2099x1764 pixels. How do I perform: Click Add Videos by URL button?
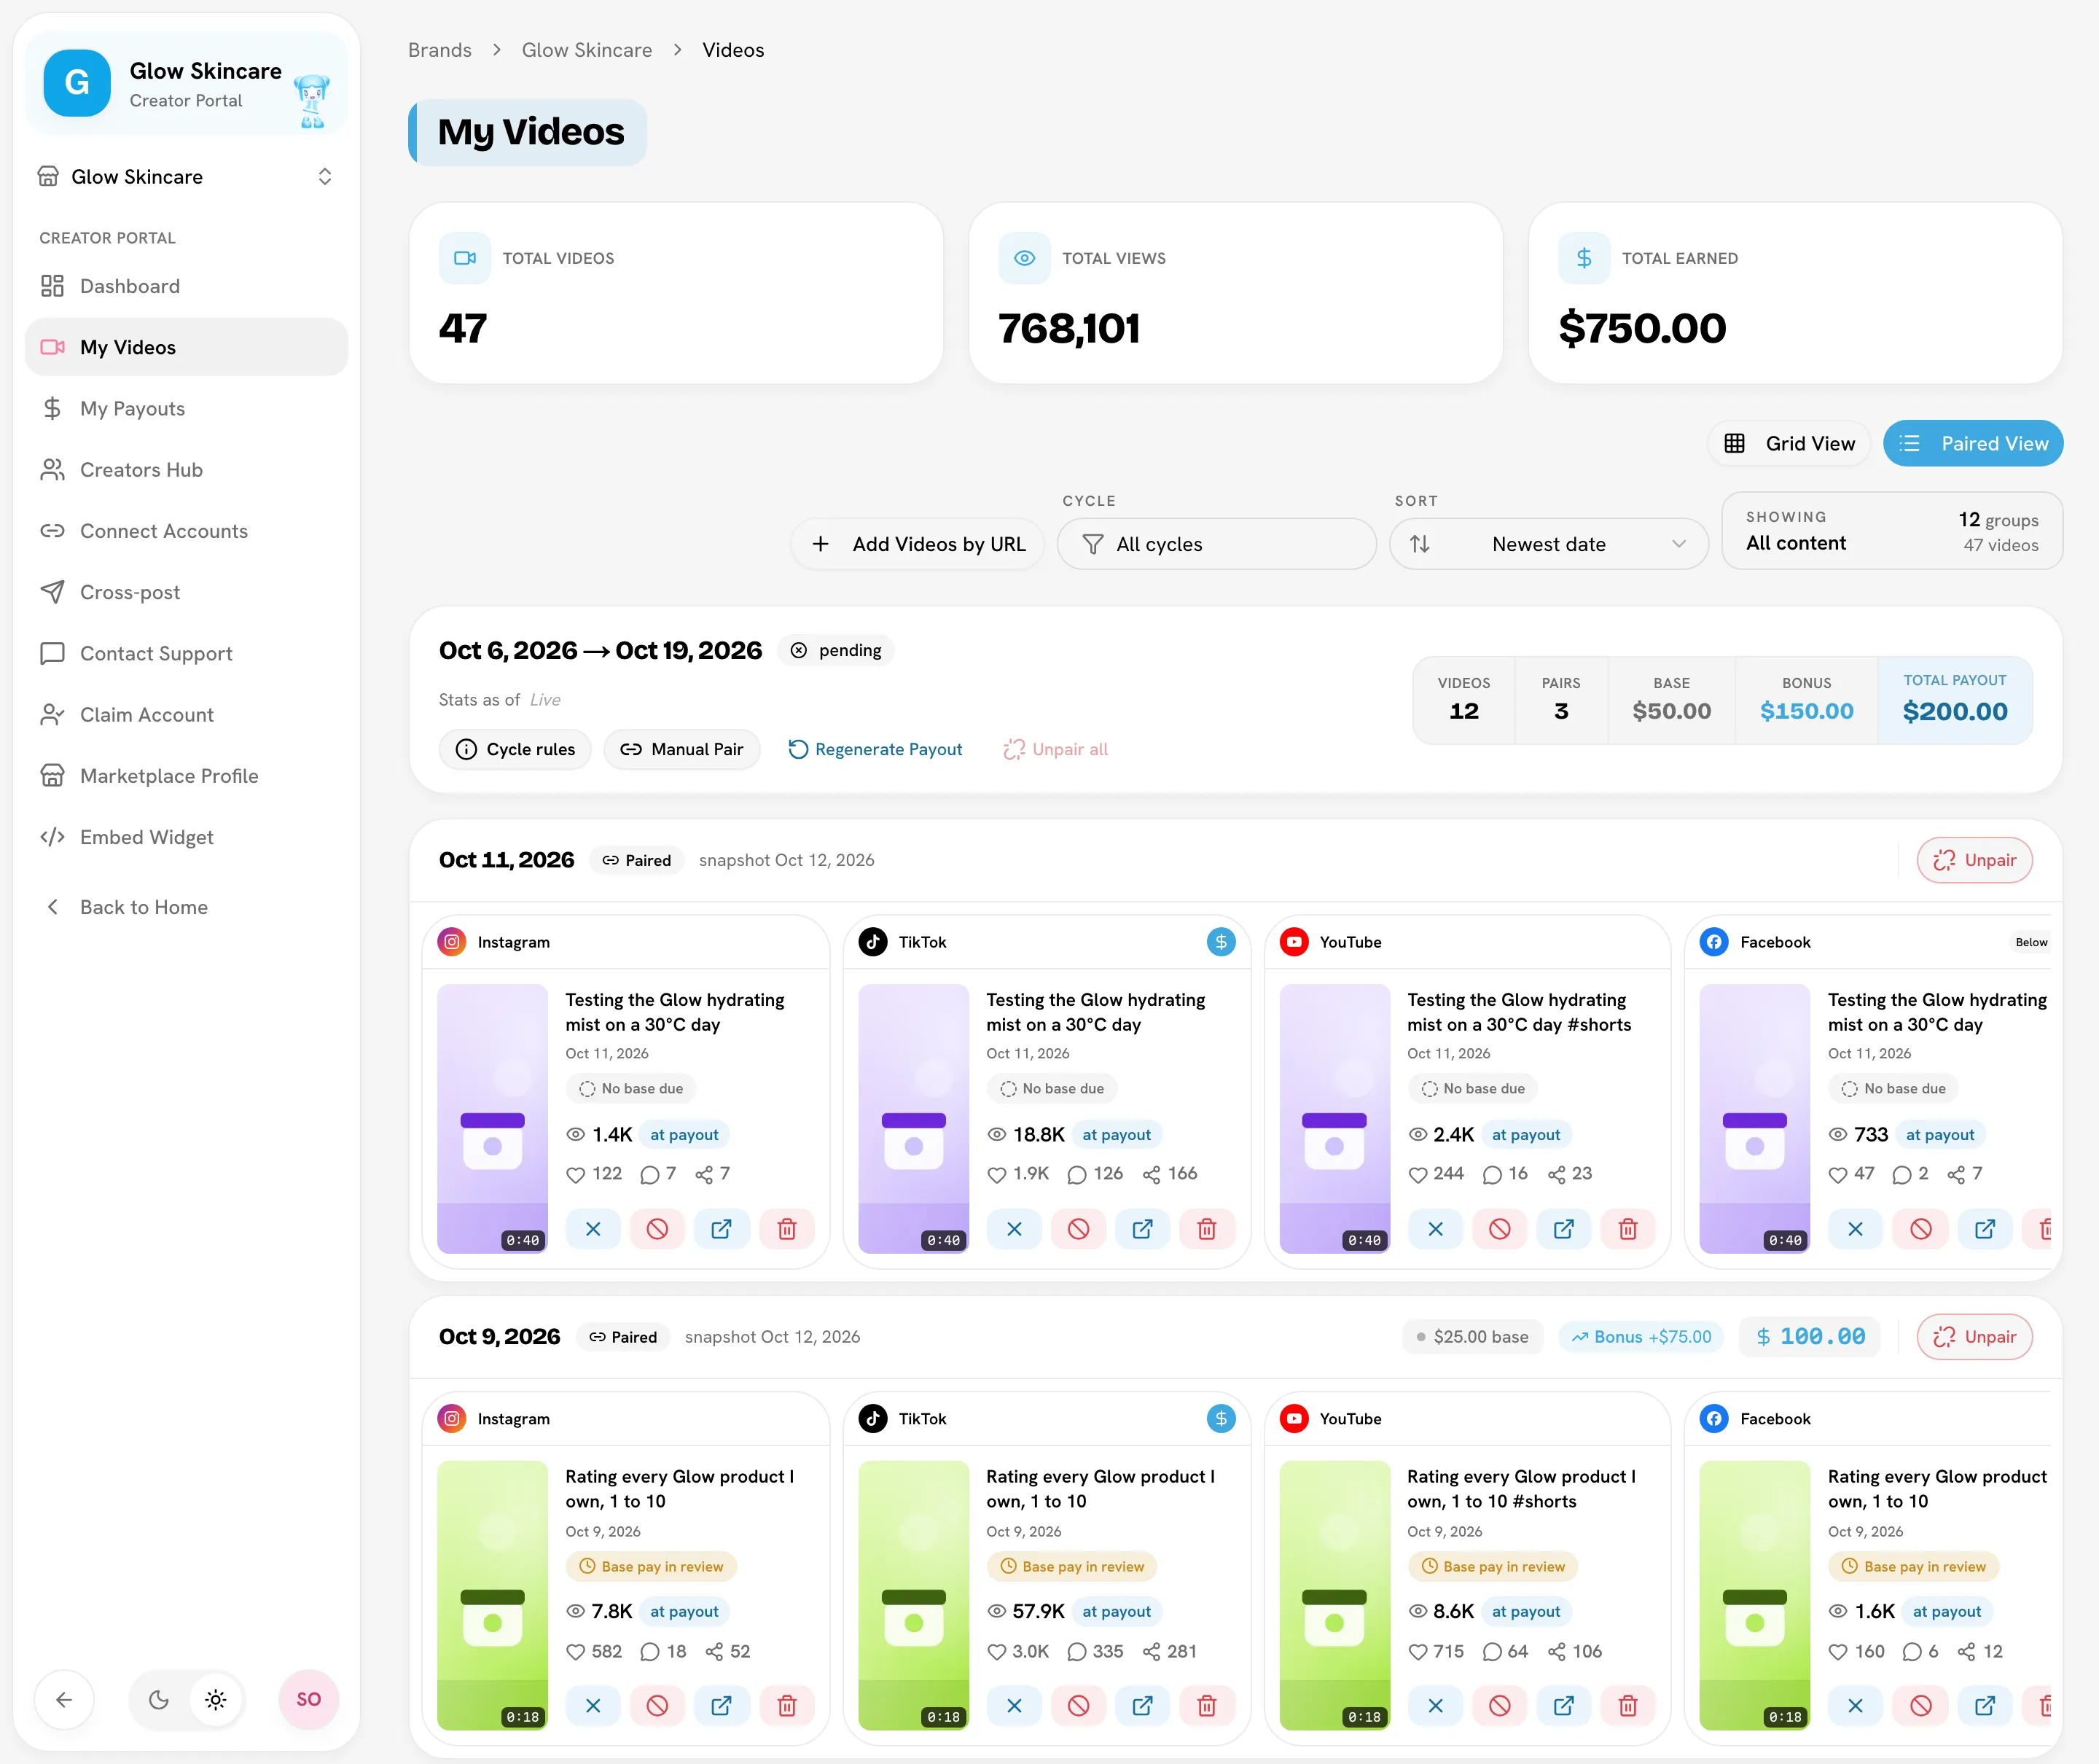[x=917, y=544]
